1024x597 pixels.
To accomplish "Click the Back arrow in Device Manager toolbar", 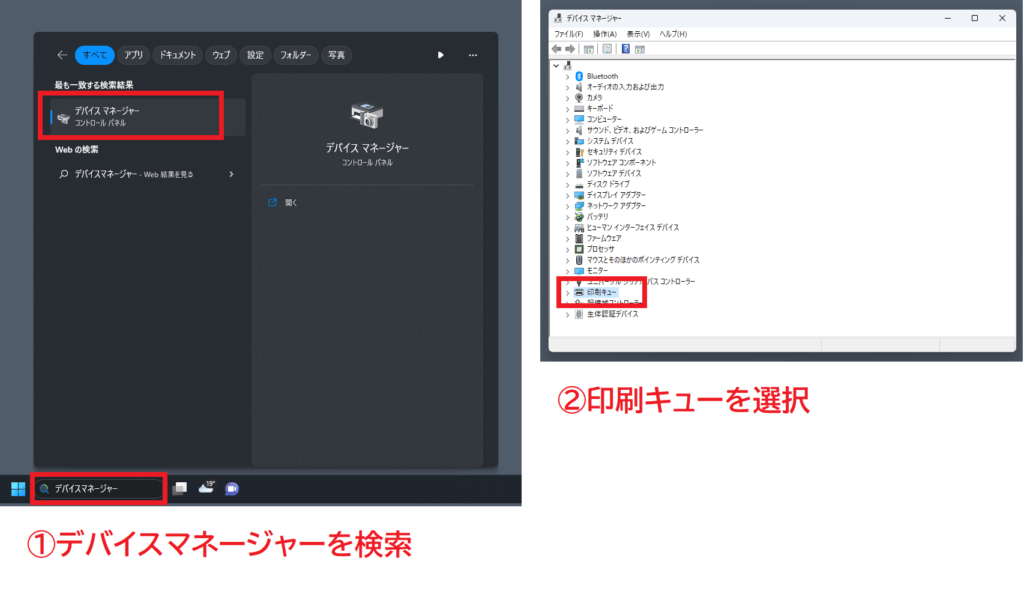I will (556, 49).
